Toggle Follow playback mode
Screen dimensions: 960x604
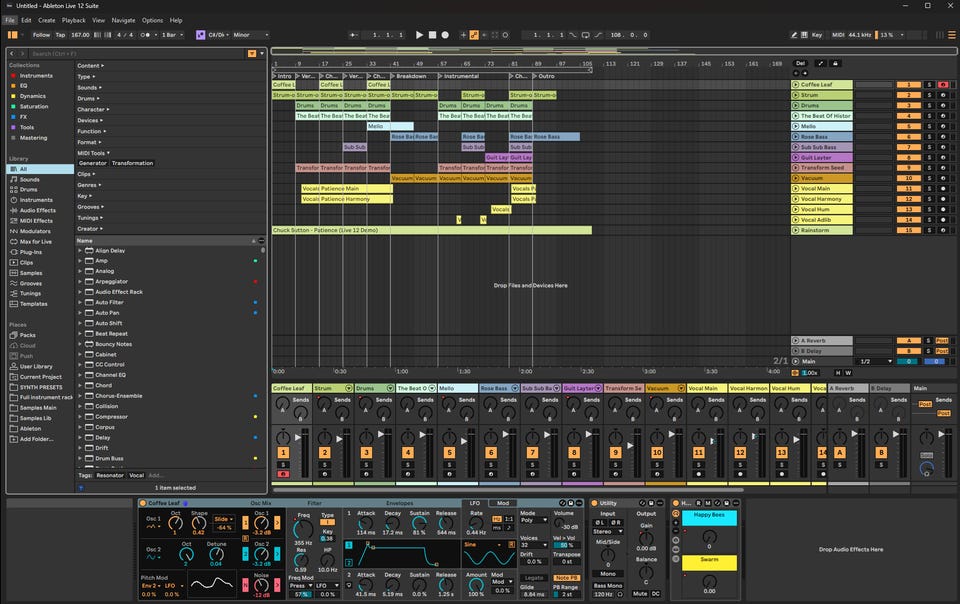click(x=41, y=35)
